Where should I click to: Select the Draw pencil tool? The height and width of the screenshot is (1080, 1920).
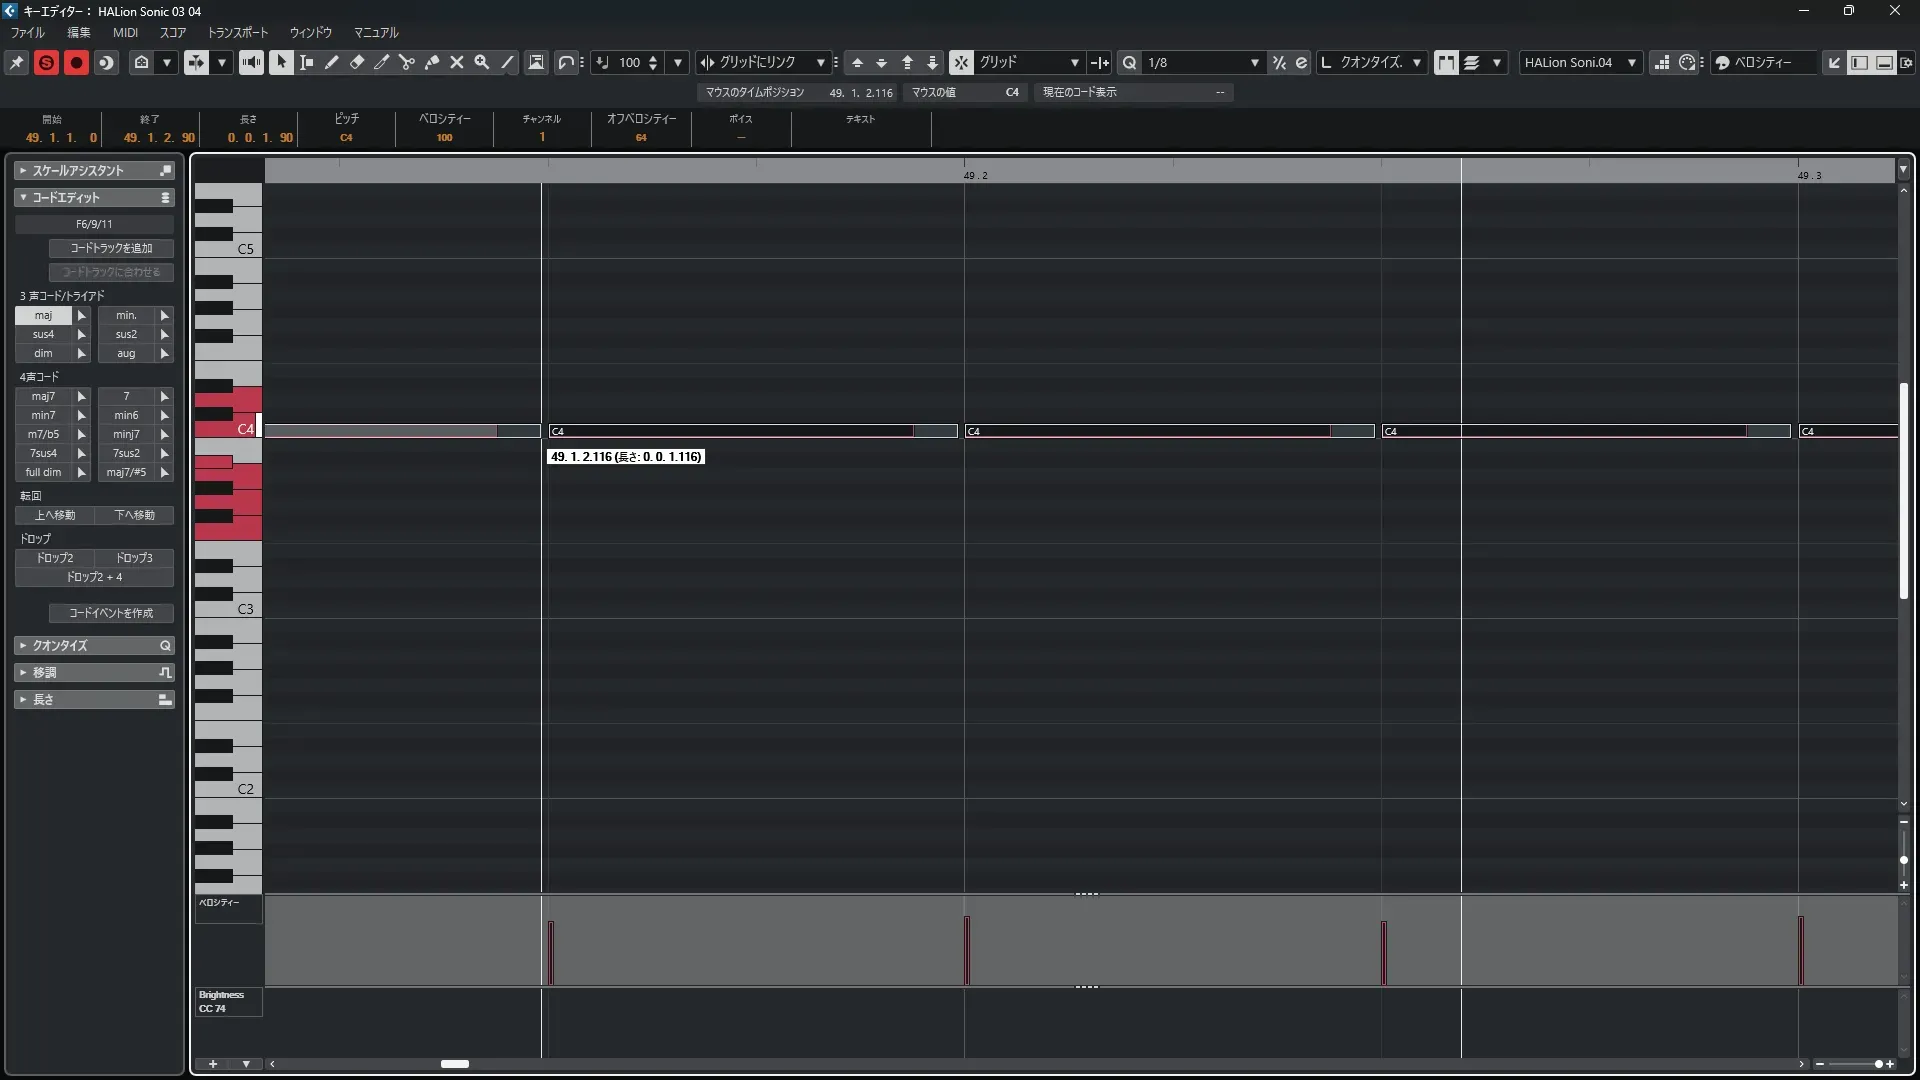[x=332, y=62]
